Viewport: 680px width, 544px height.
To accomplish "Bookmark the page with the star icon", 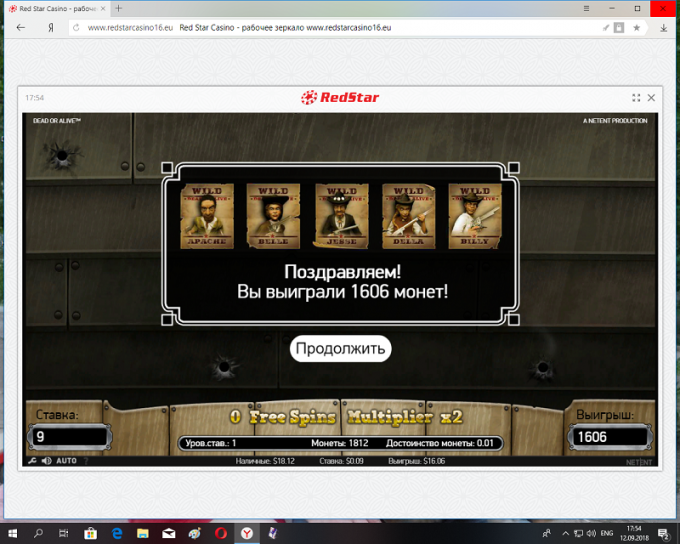I will point(636,28).
